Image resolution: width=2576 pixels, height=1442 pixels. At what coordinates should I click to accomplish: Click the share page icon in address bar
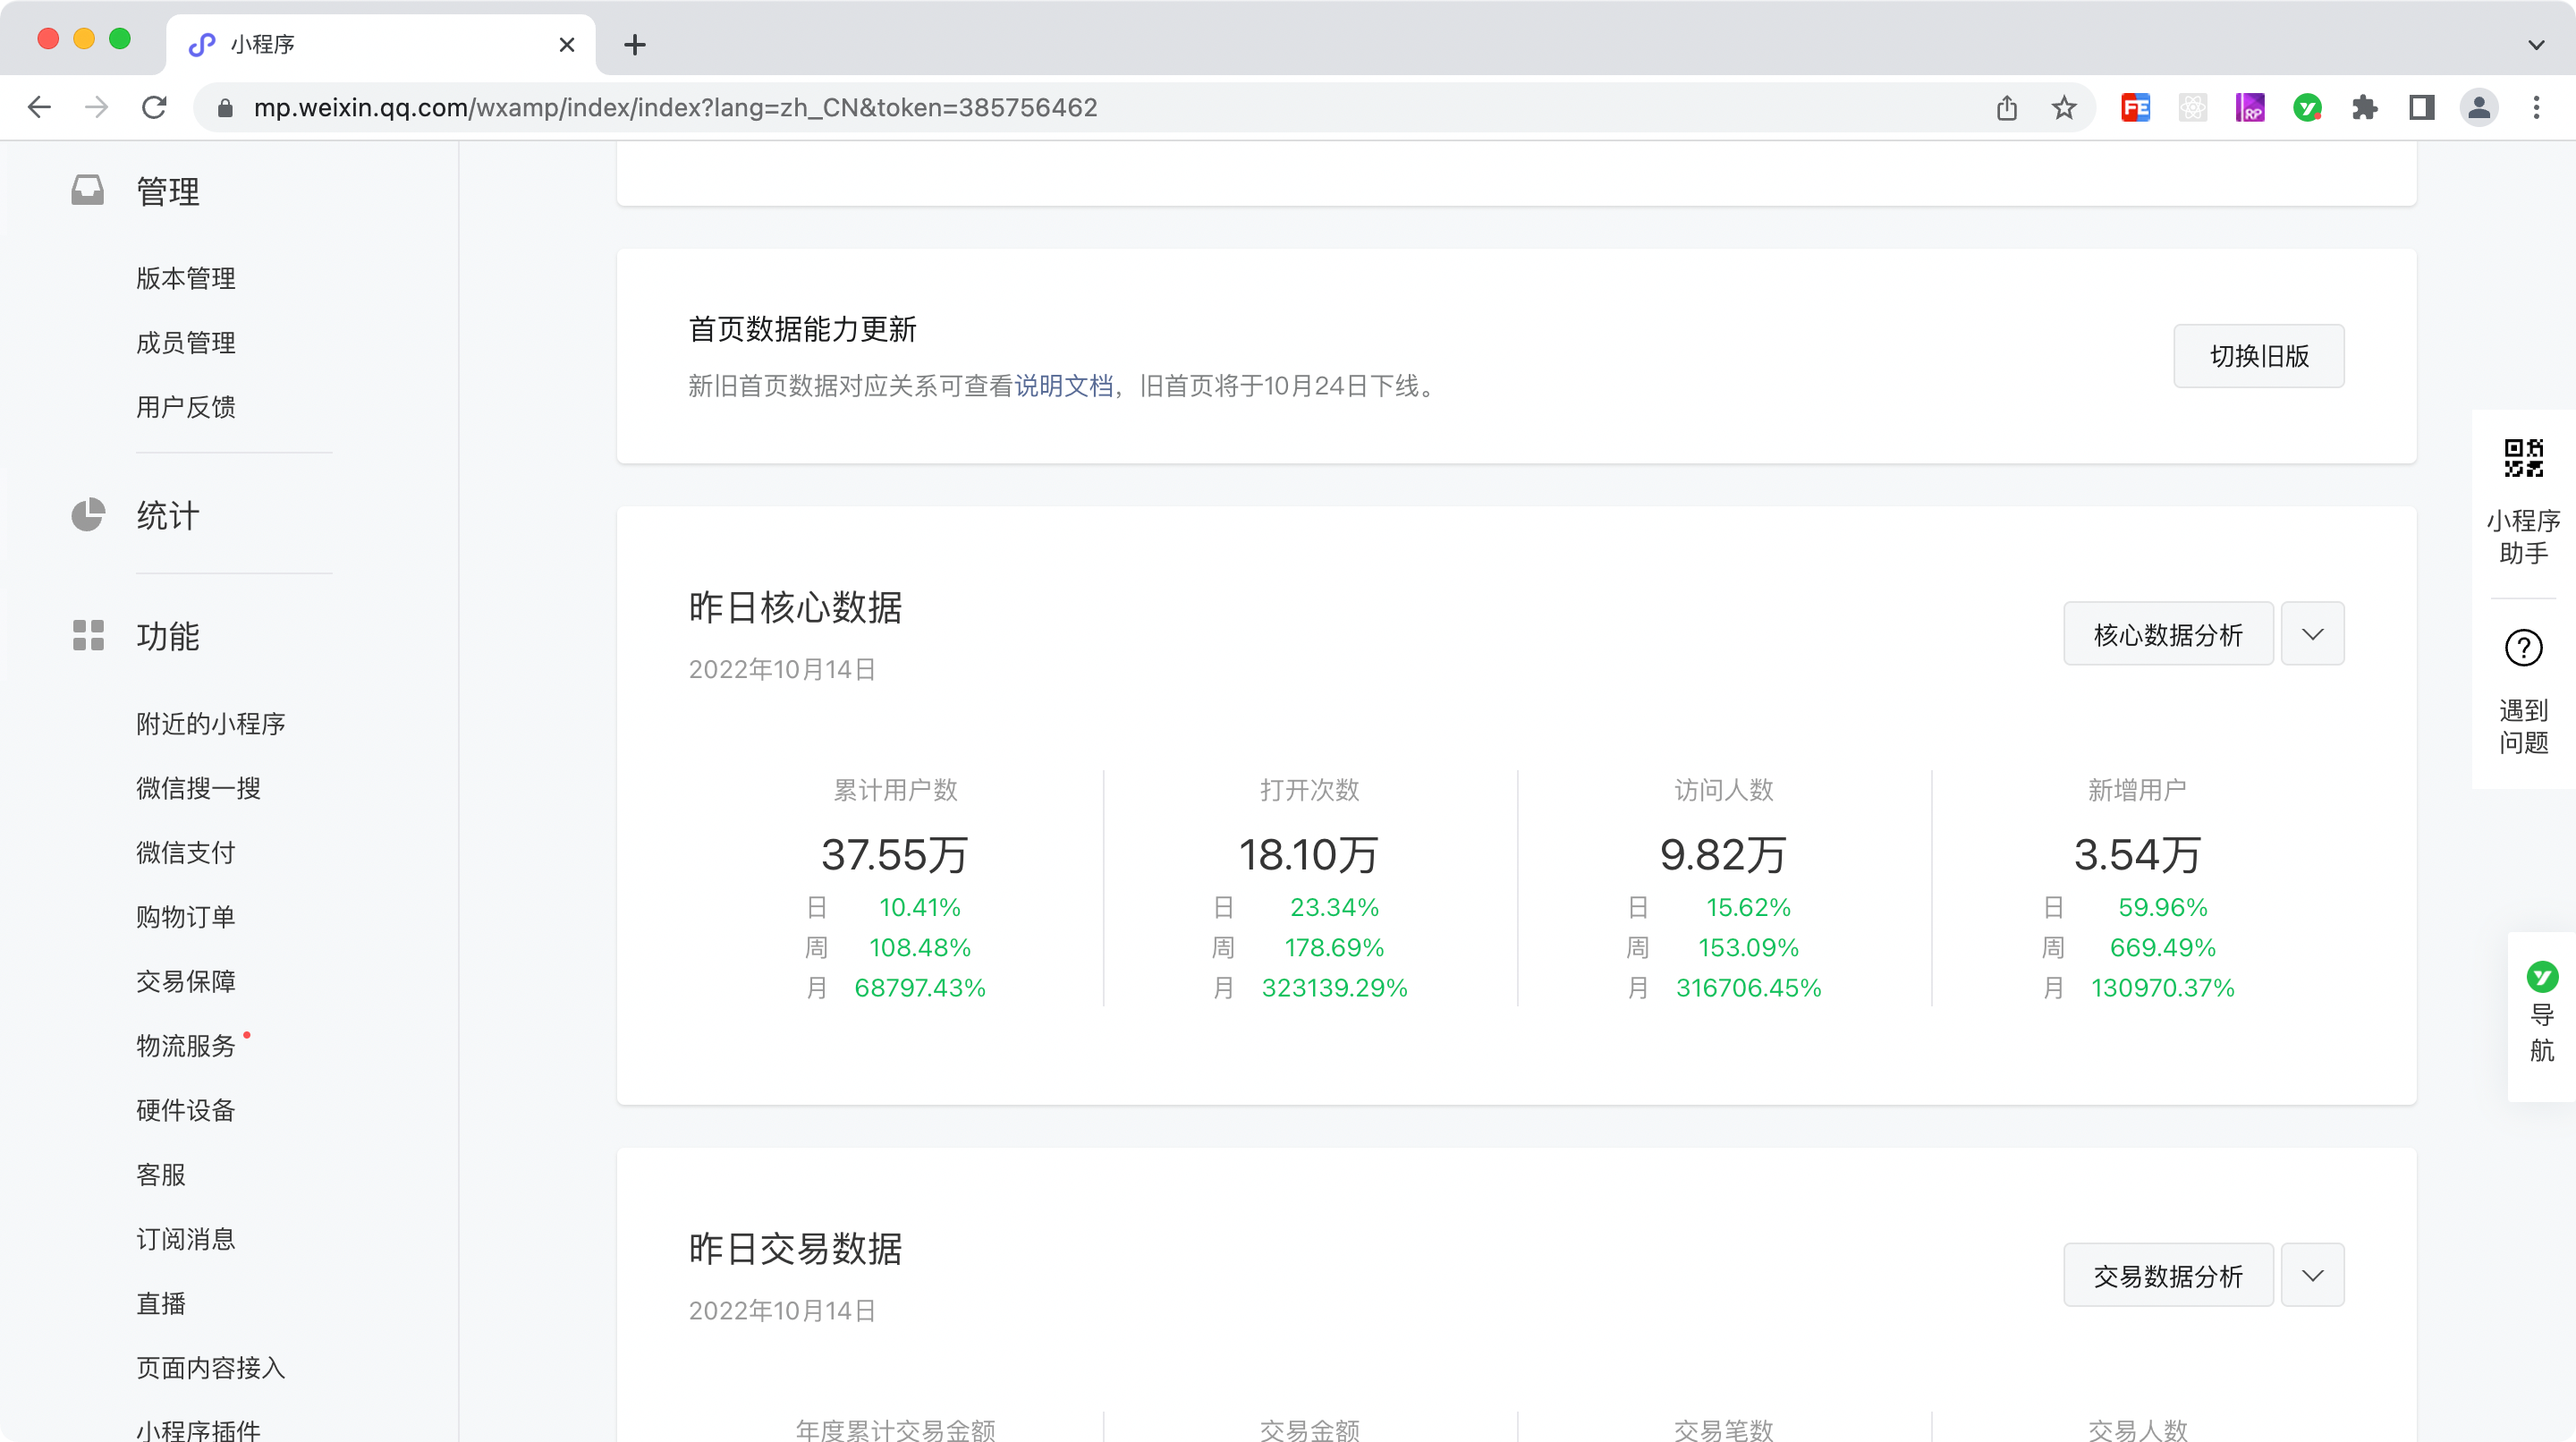[x=2006, y=108]
